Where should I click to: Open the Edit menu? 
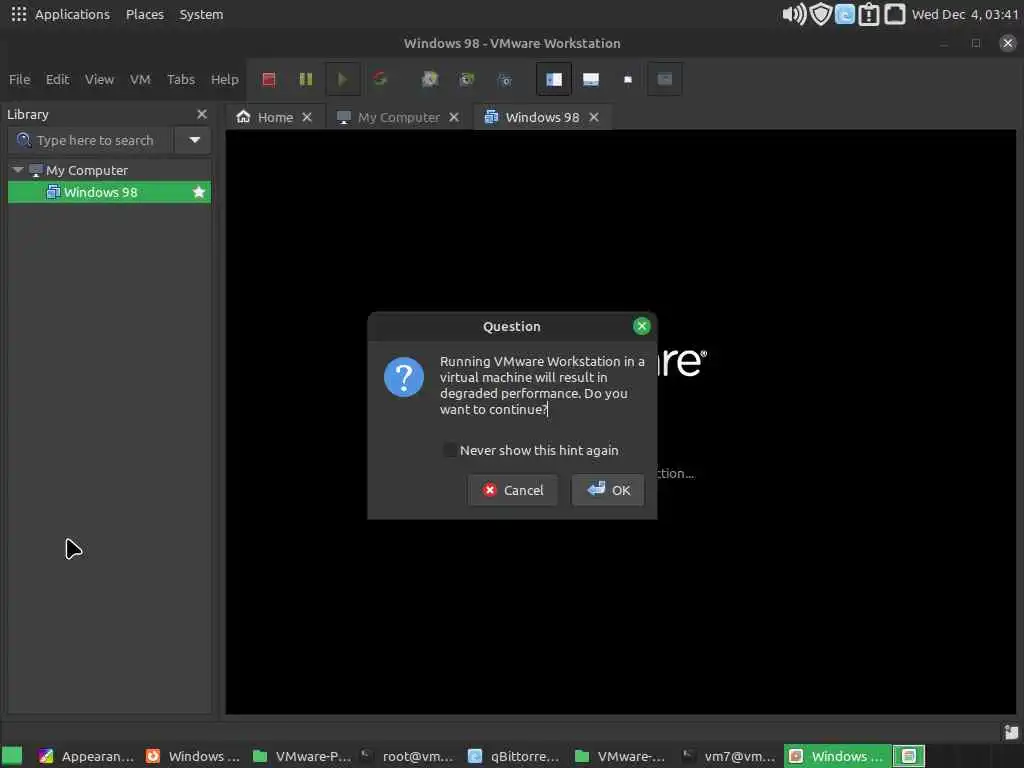[x=57, y=79]
